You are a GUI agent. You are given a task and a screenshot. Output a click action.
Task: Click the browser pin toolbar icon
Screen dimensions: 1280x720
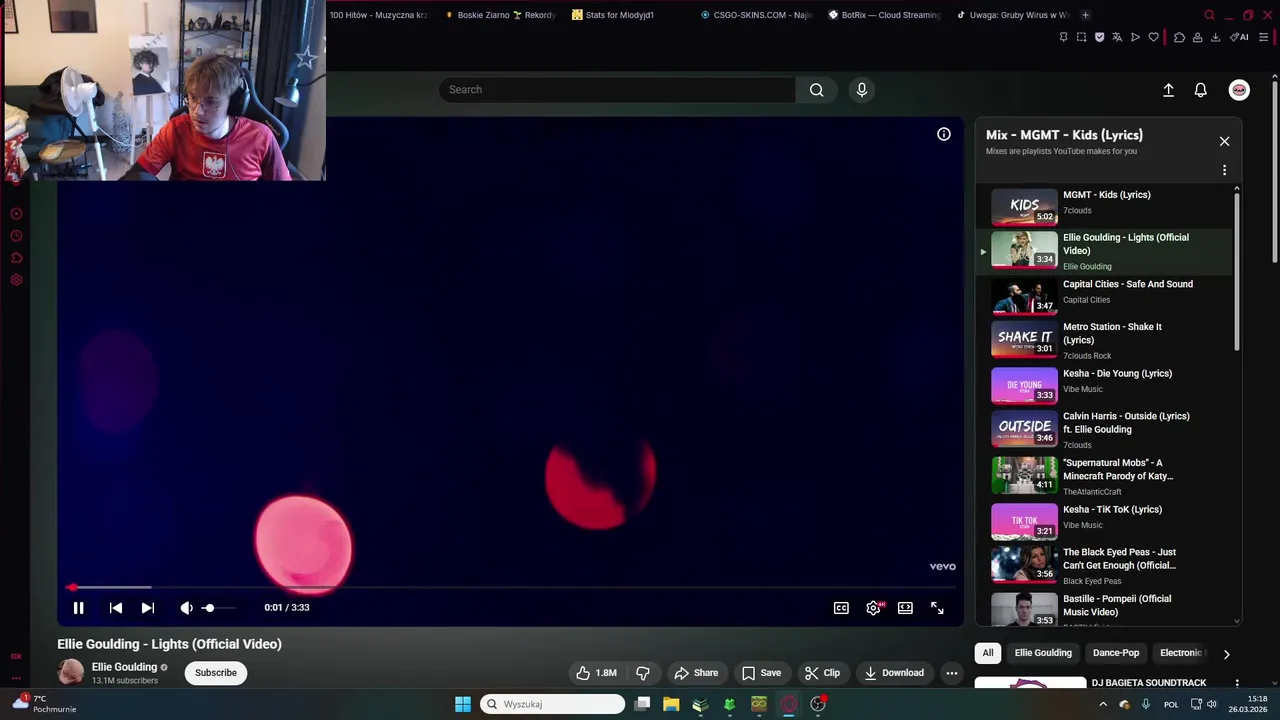(x=1063, y=37)
